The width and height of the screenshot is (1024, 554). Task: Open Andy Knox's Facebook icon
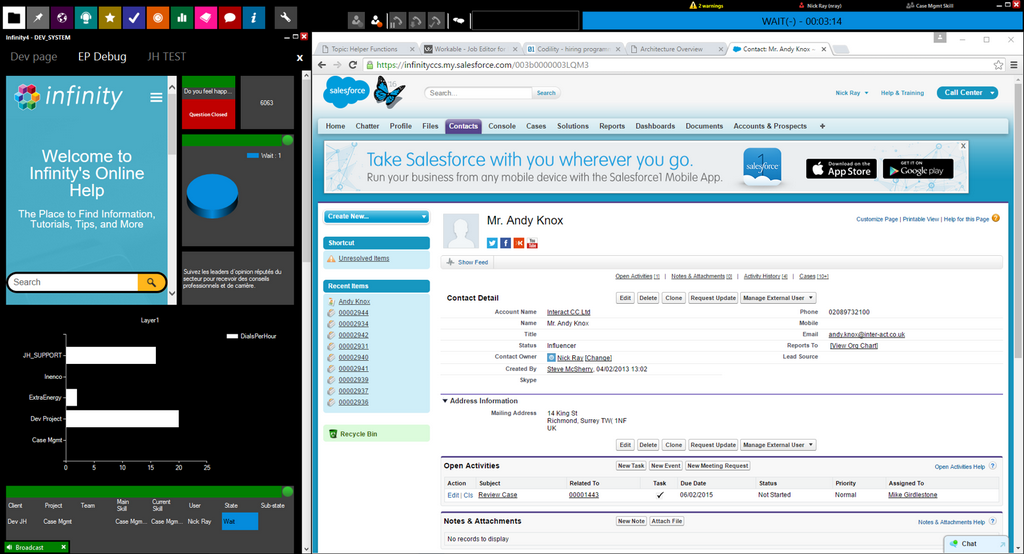click(505, 243)
